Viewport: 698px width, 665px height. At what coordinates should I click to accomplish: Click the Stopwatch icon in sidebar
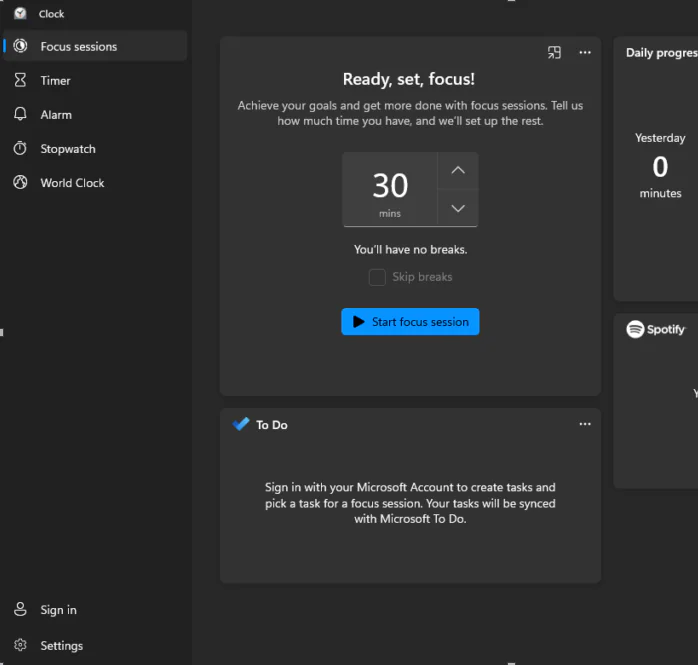tap(20, 148)
